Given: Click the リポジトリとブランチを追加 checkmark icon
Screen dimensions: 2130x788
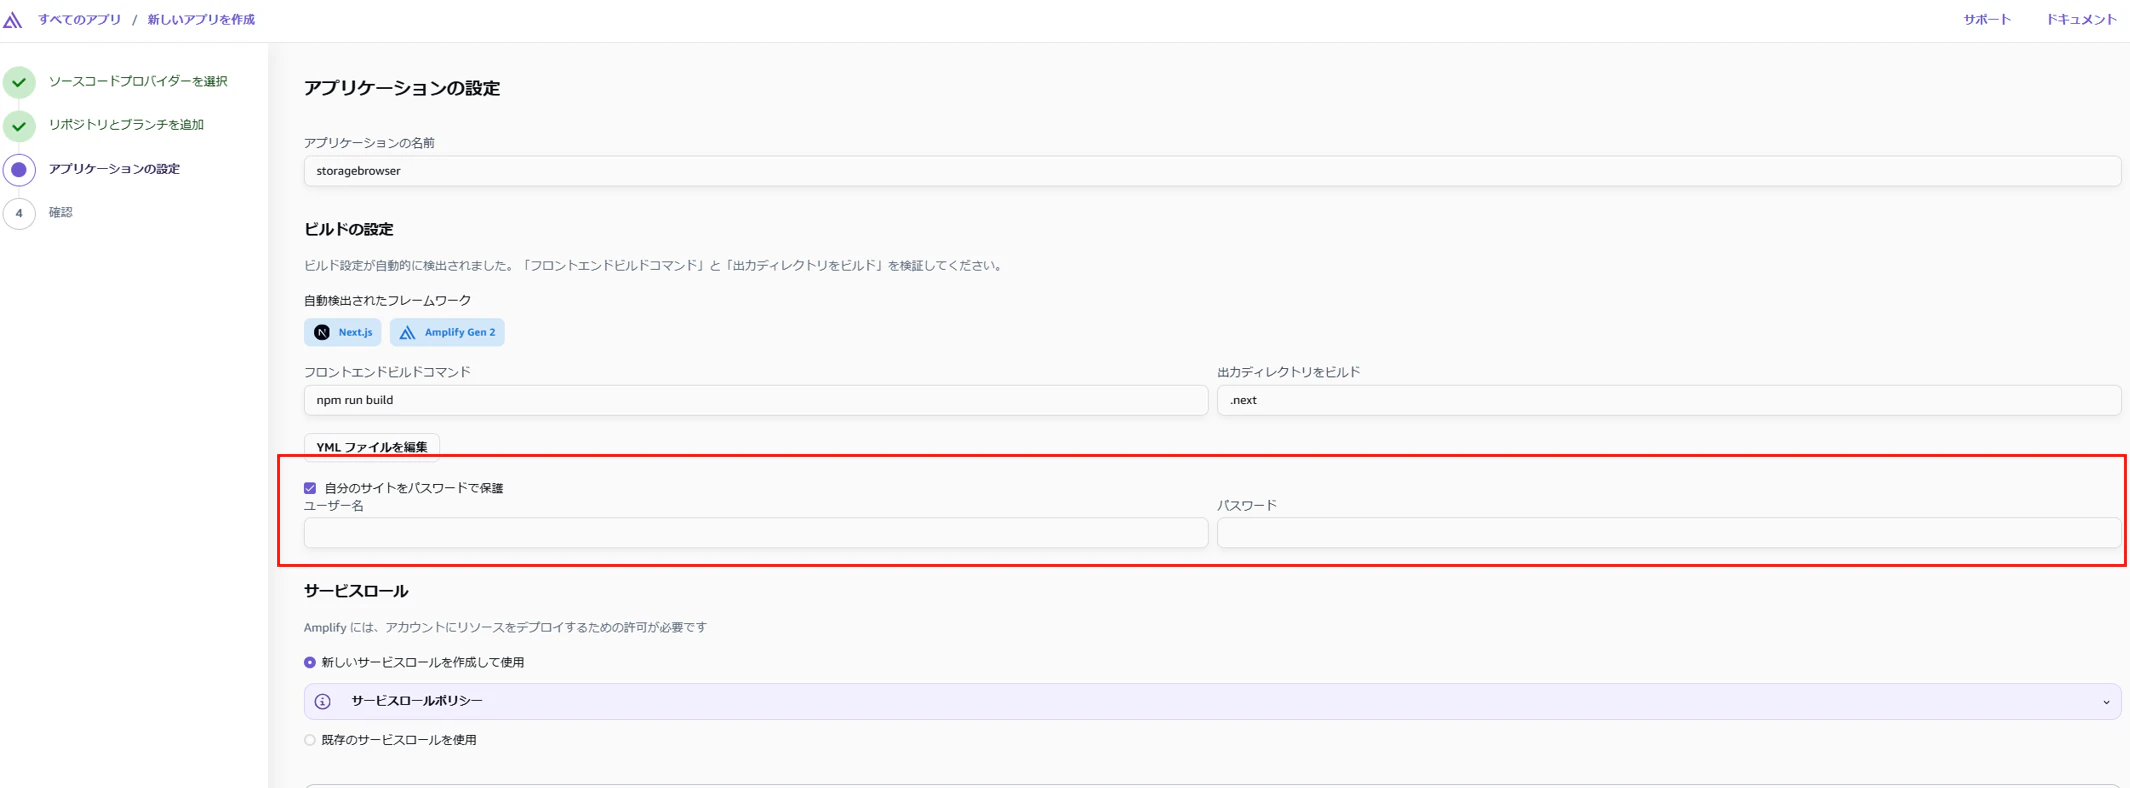Looking at the screenshot, I should (x=19, y=126).
